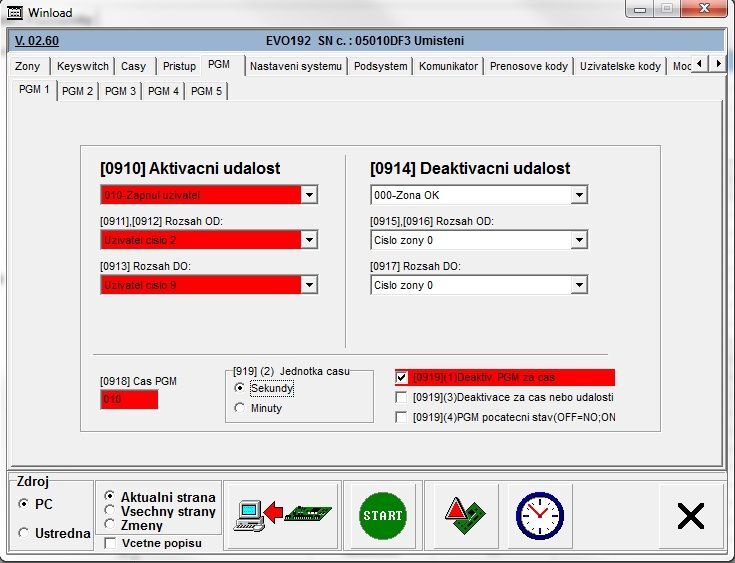735x563 pixels.
Task: Choose Ustredna as the source
Action: point(24,533)
